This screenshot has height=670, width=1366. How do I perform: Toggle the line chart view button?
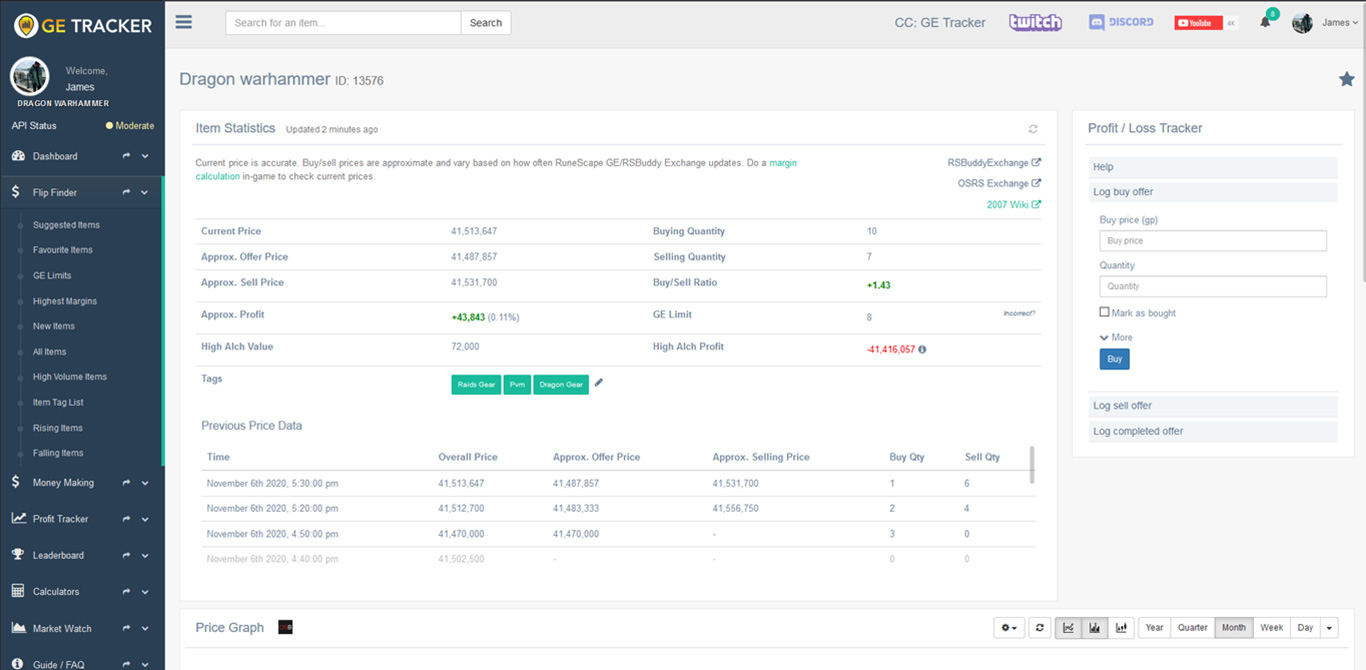[1068, 628]
